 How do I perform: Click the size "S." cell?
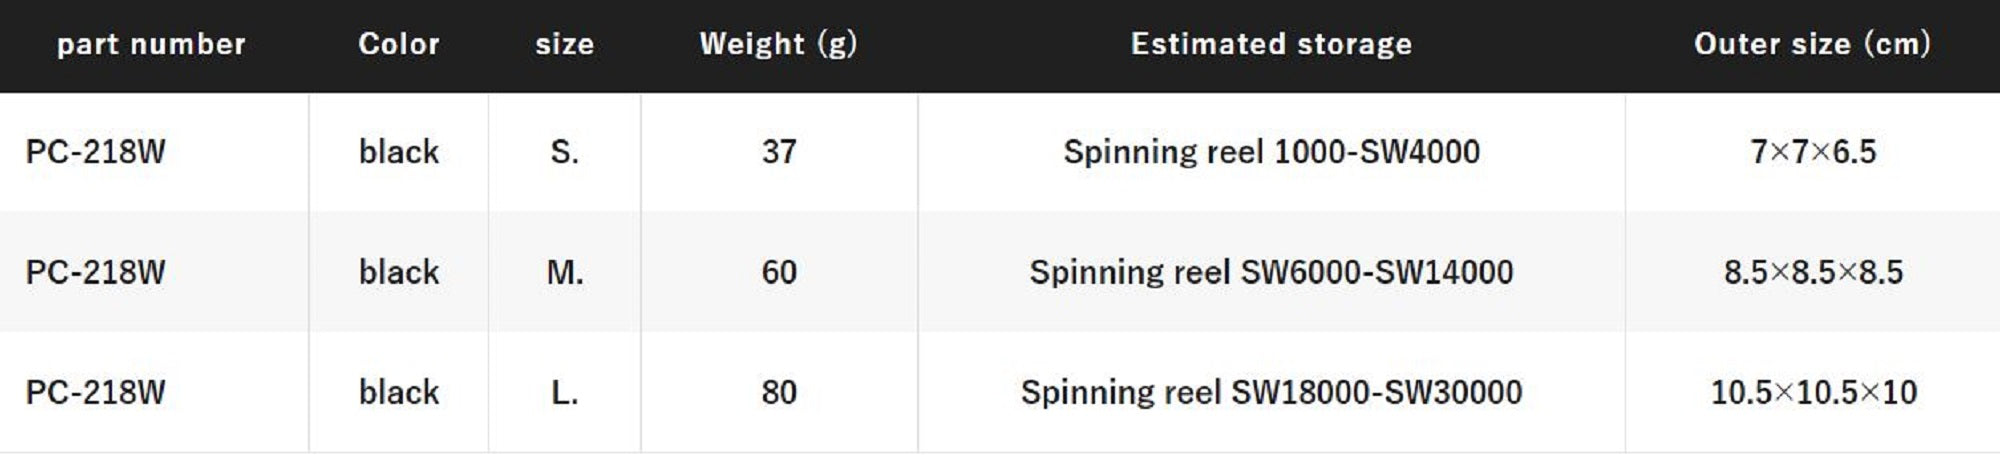tap(564, 152)
